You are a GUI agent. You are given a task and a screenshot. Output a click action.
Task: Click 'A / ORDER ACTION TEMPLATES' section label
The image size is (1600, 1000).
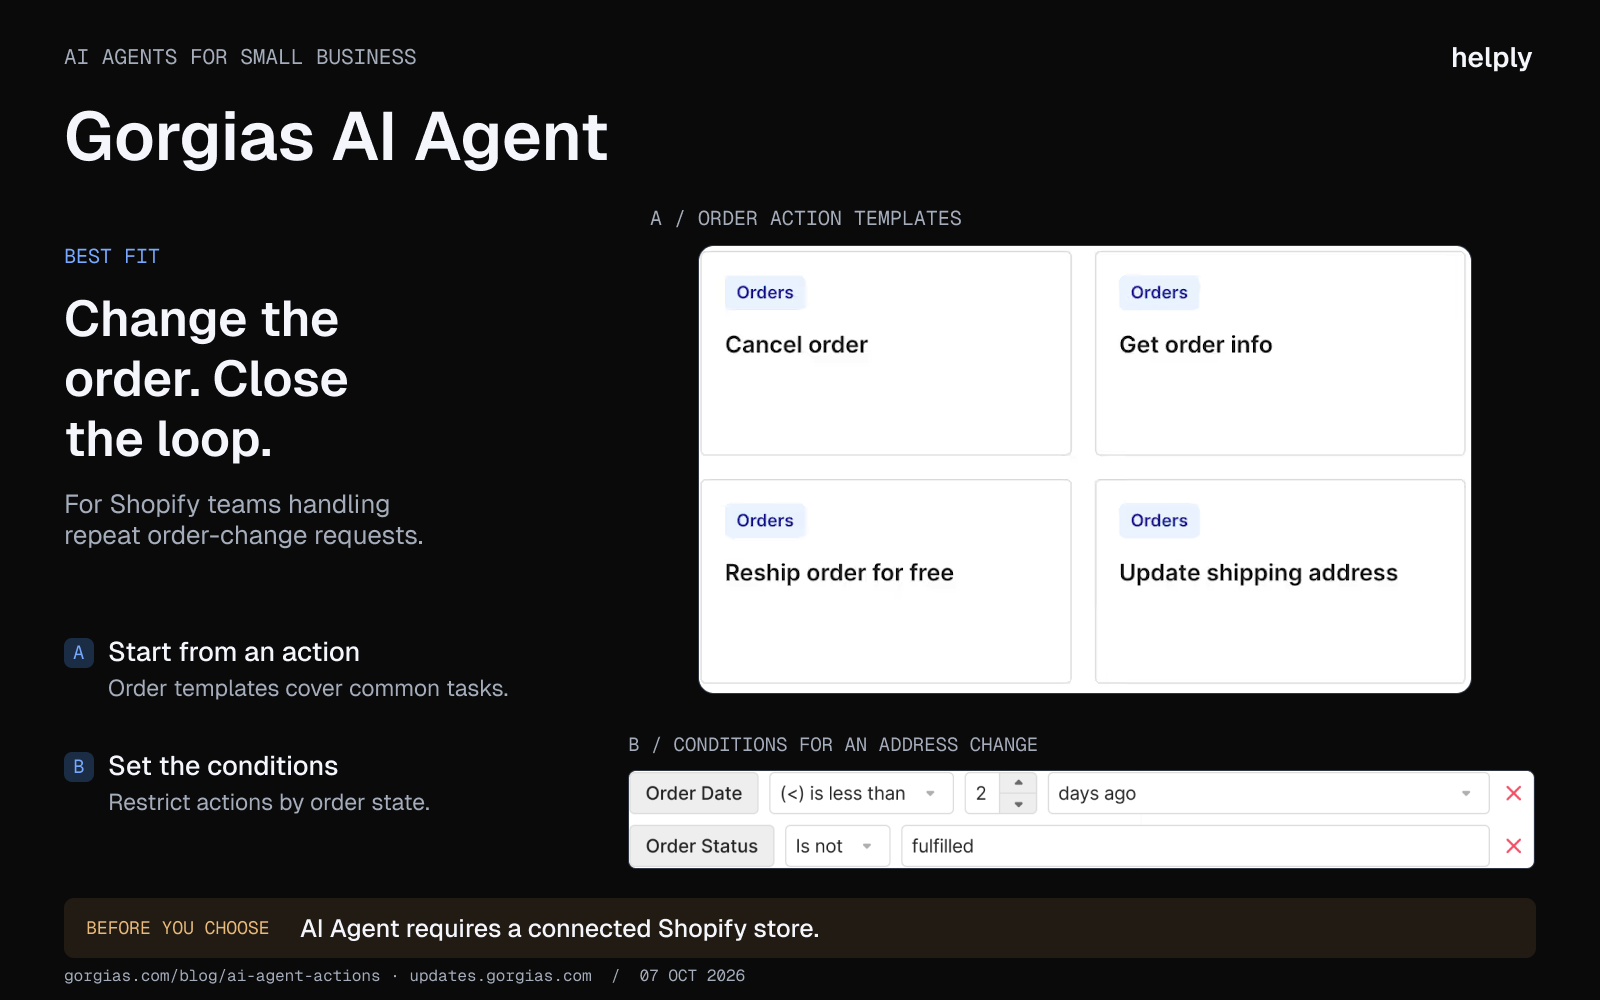point(805,218)
